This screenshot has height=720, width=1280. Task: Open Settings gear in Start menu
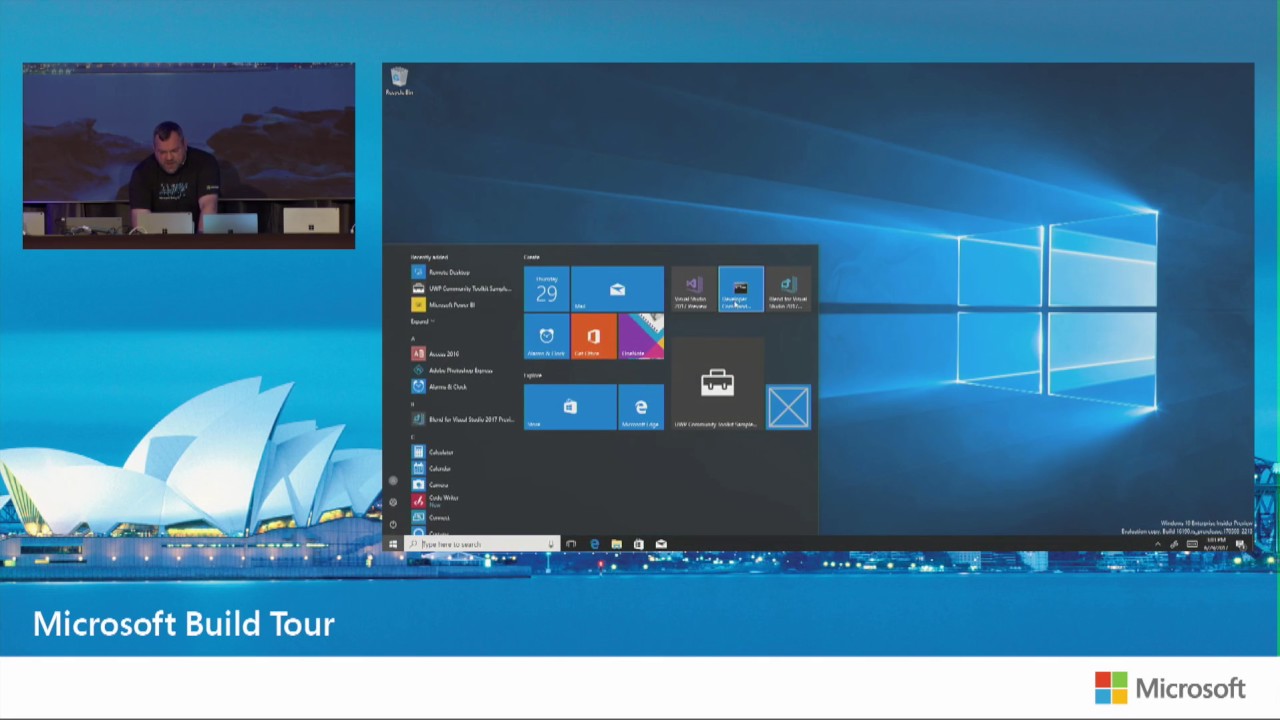coord(393,502)
